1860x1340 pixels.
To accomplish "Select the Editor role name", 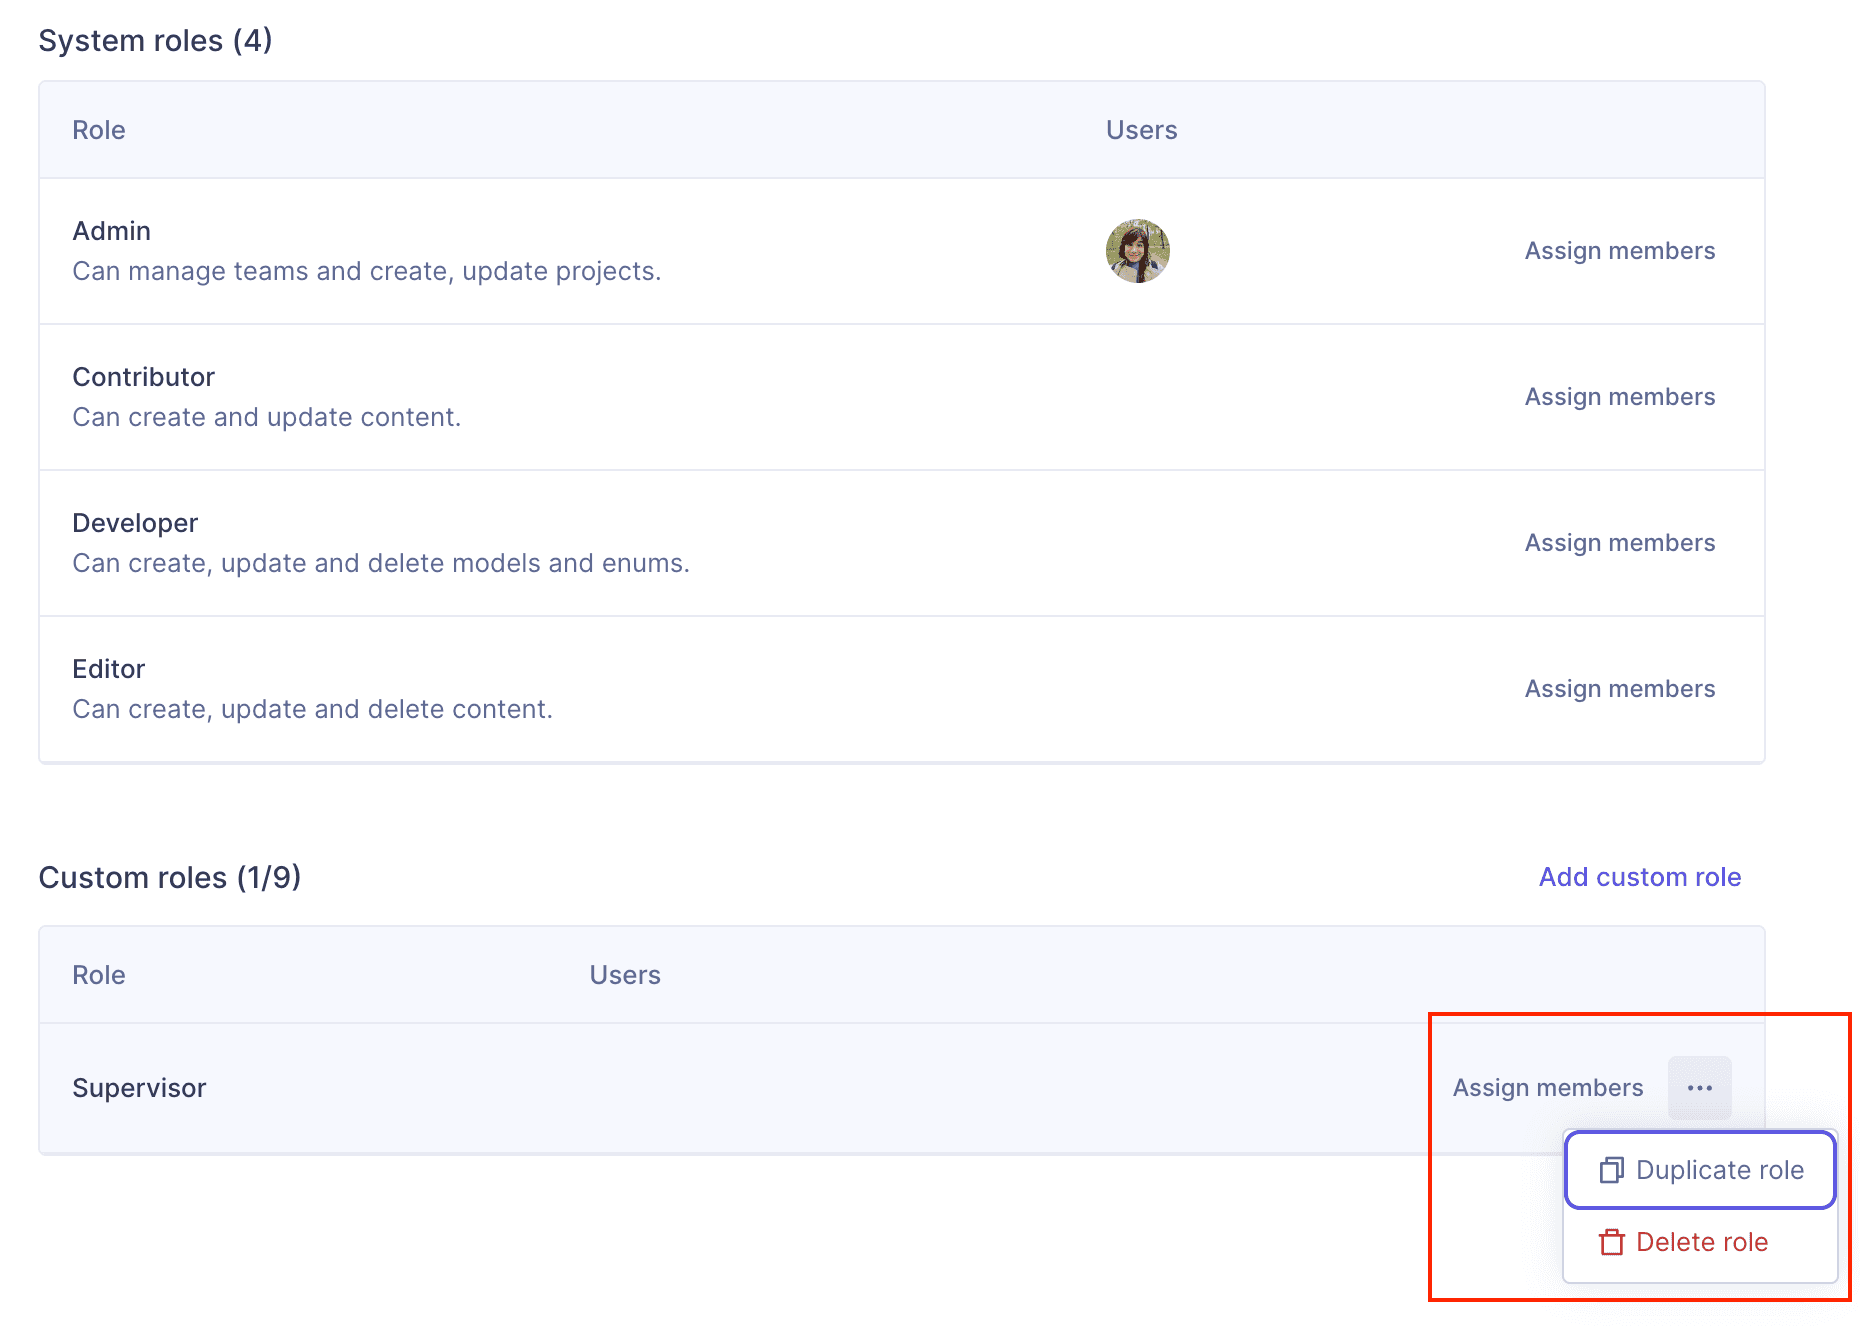I will [x=109, y=669].
